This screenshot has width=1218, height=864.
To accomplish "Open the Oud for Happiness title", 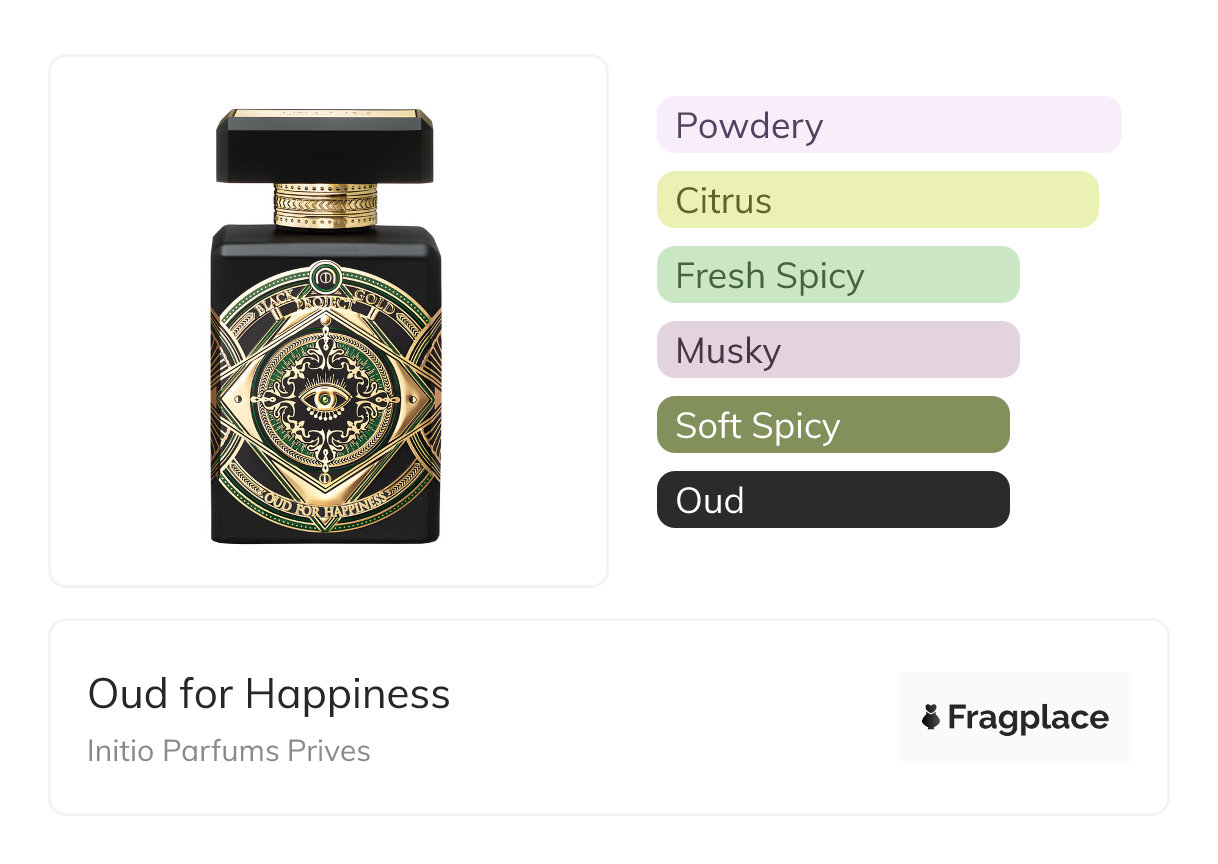I will click(x=269, y=694).
